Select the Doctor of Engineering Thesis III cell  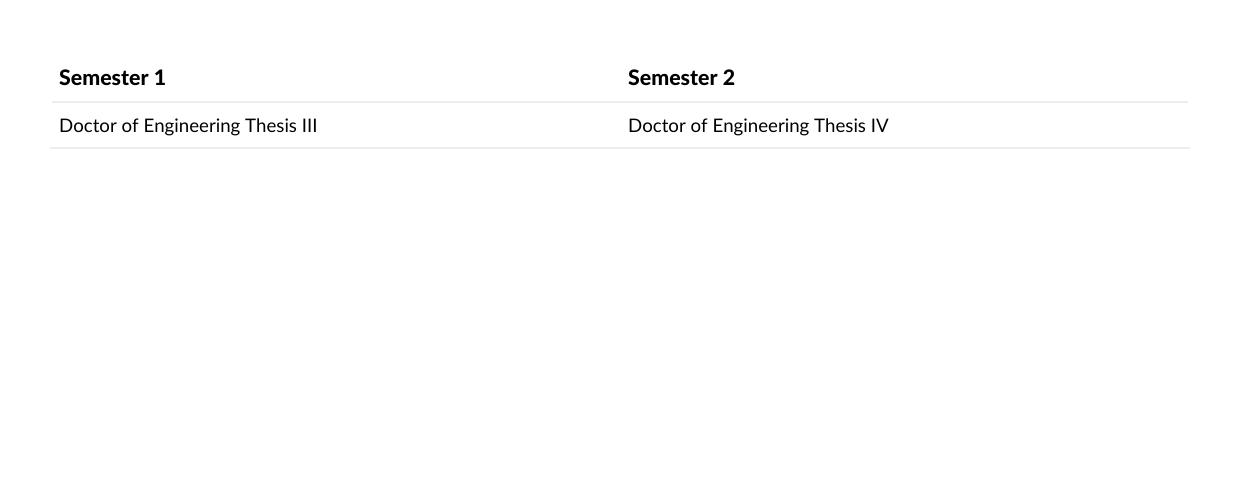[335, 125]
